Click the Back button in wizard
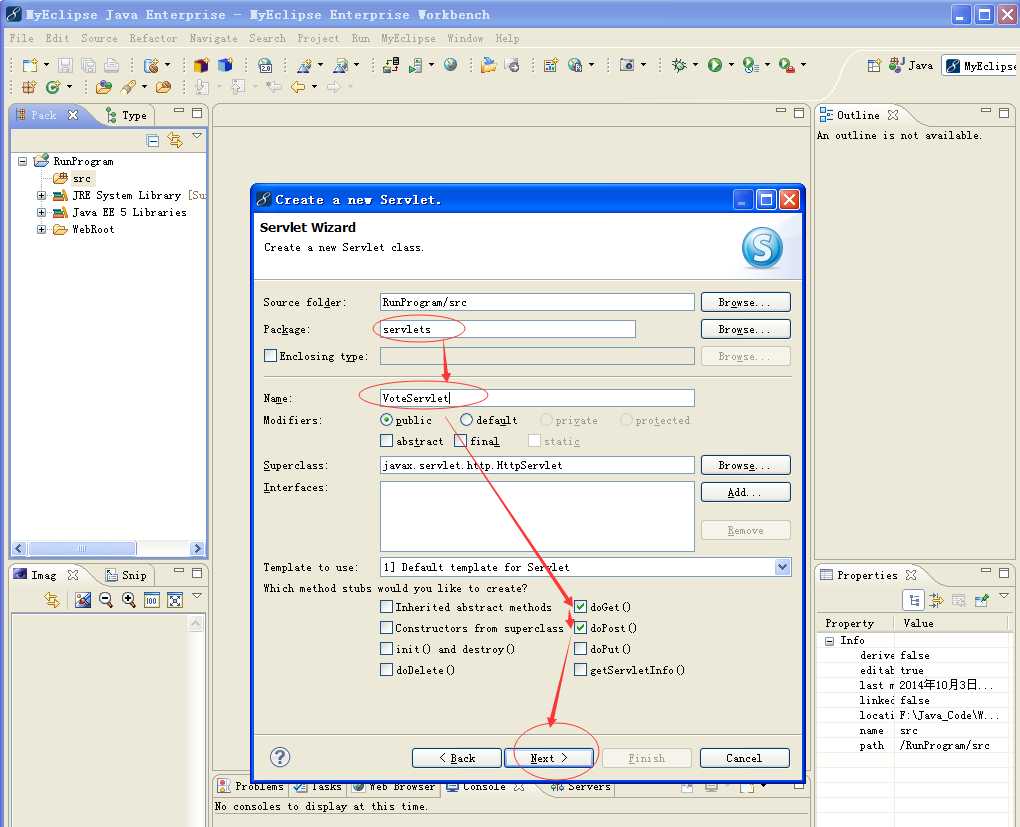The height and width of the screenshot is (827, 1020). coord(457,758)
